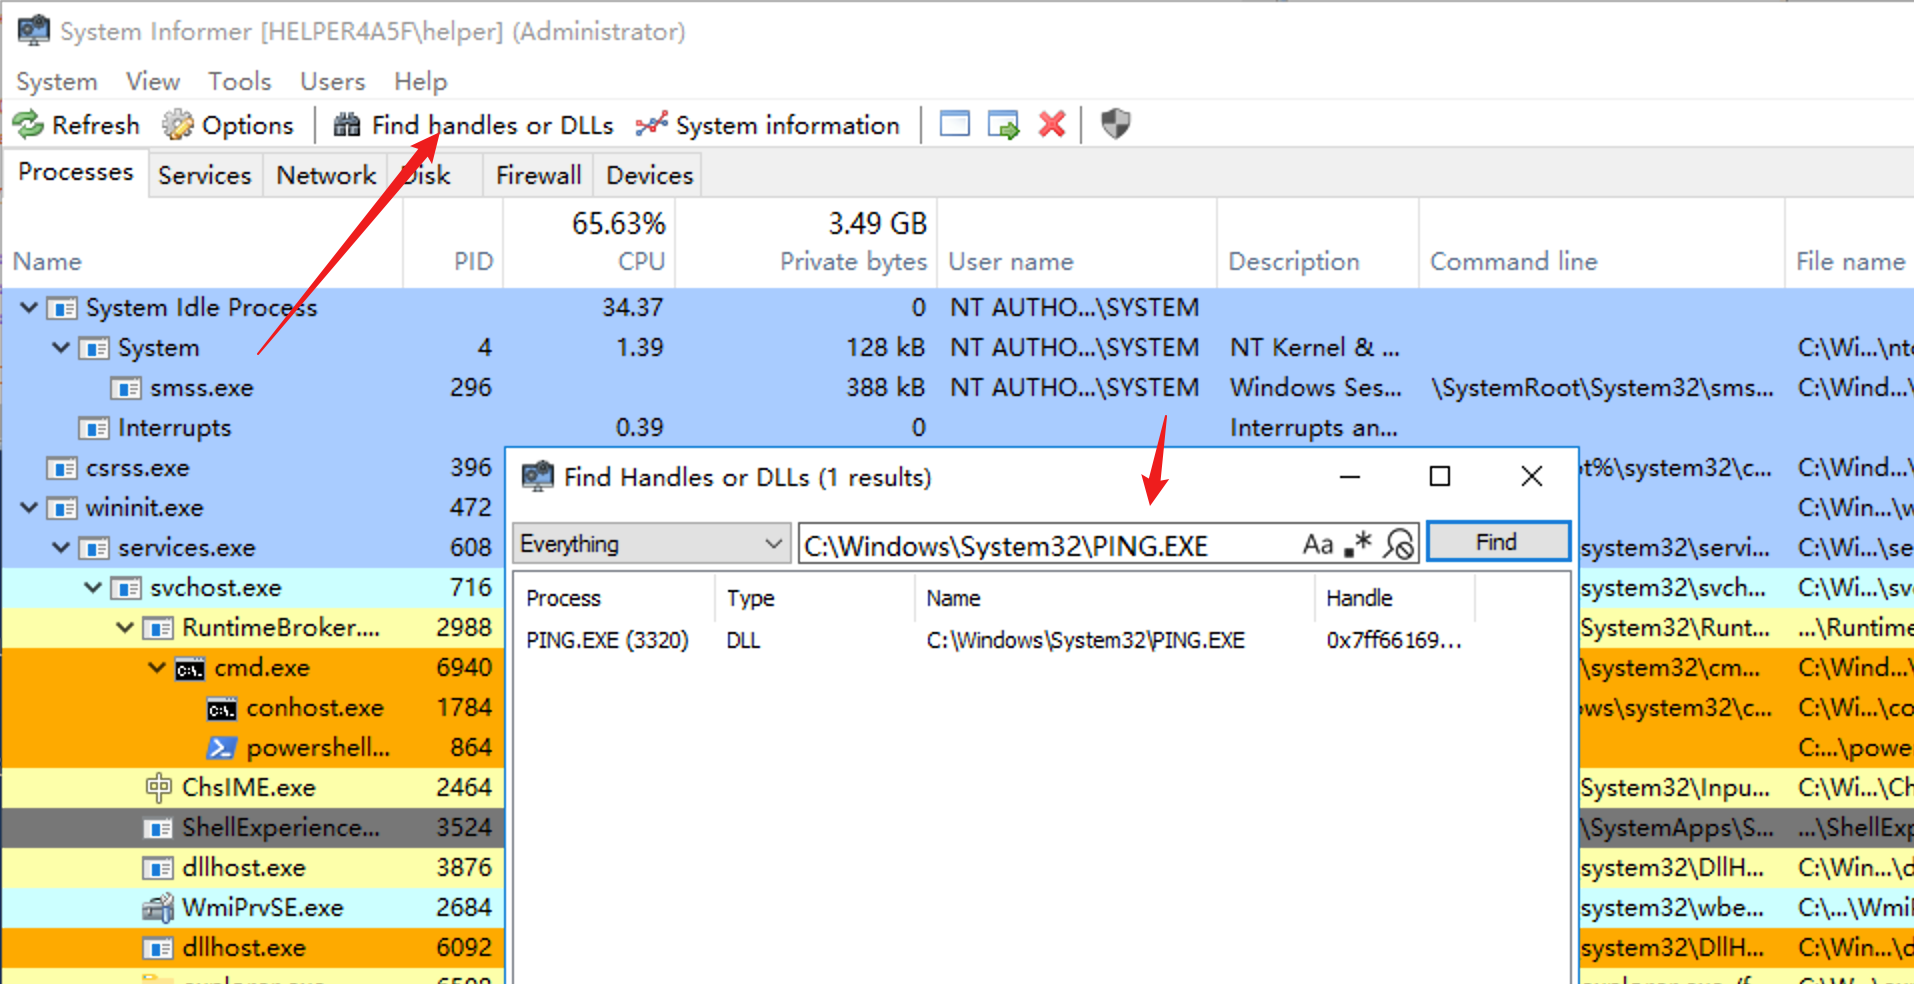The width and height of the screenshot is (1914, 984).
Task: Collapse the cmd.exe process tree node
Action: (x=157, y=667)
